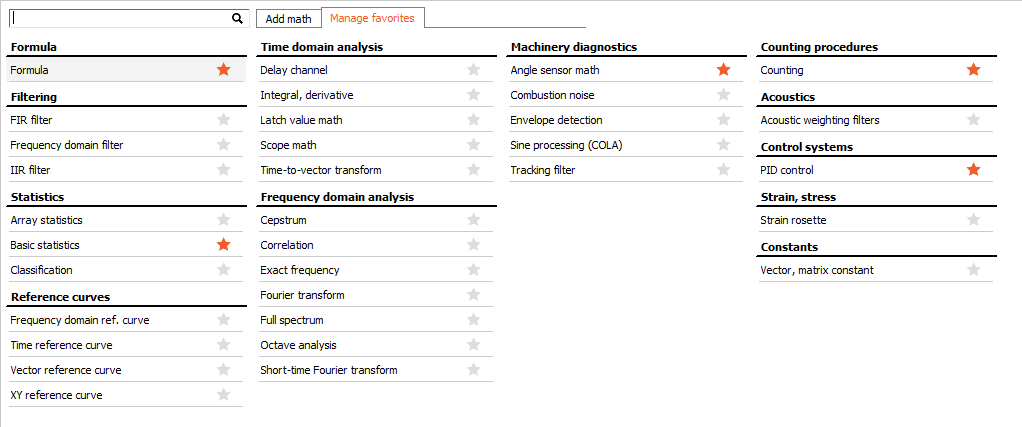Unfavorite the Formula star
The height and width of the screenshot is (427, 1022).
tap(224, 70)
